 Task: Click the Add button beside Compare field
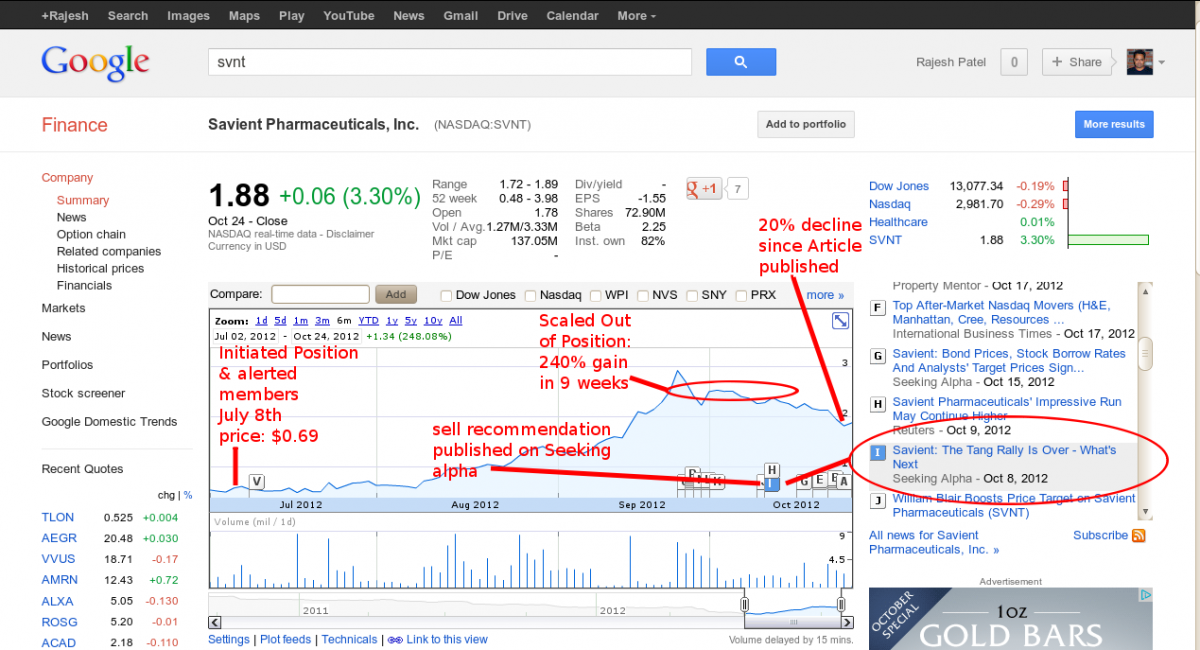point(396,295)
